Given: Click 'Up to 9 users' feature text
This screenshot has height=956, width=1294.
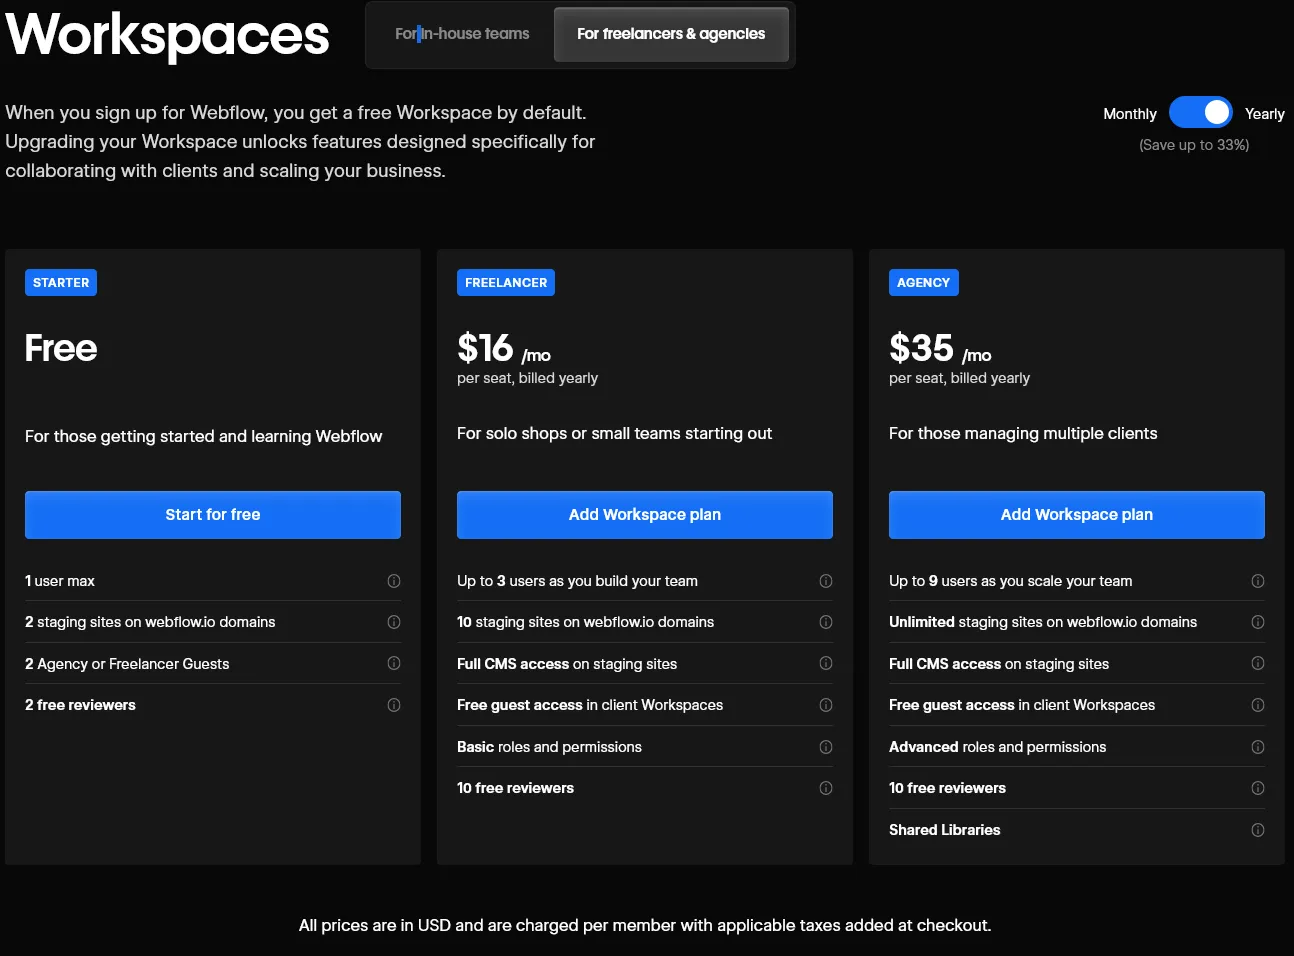Looking at the screenshot, I should 1011,581.
